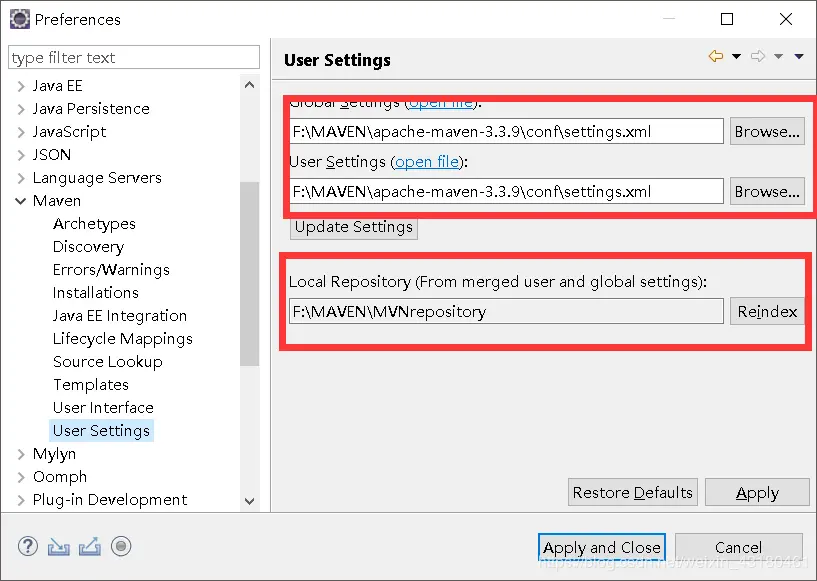This screenshot has width=817, height=581.
Task: Expand the Plug-in Development node
Action: tap(21, 500)
